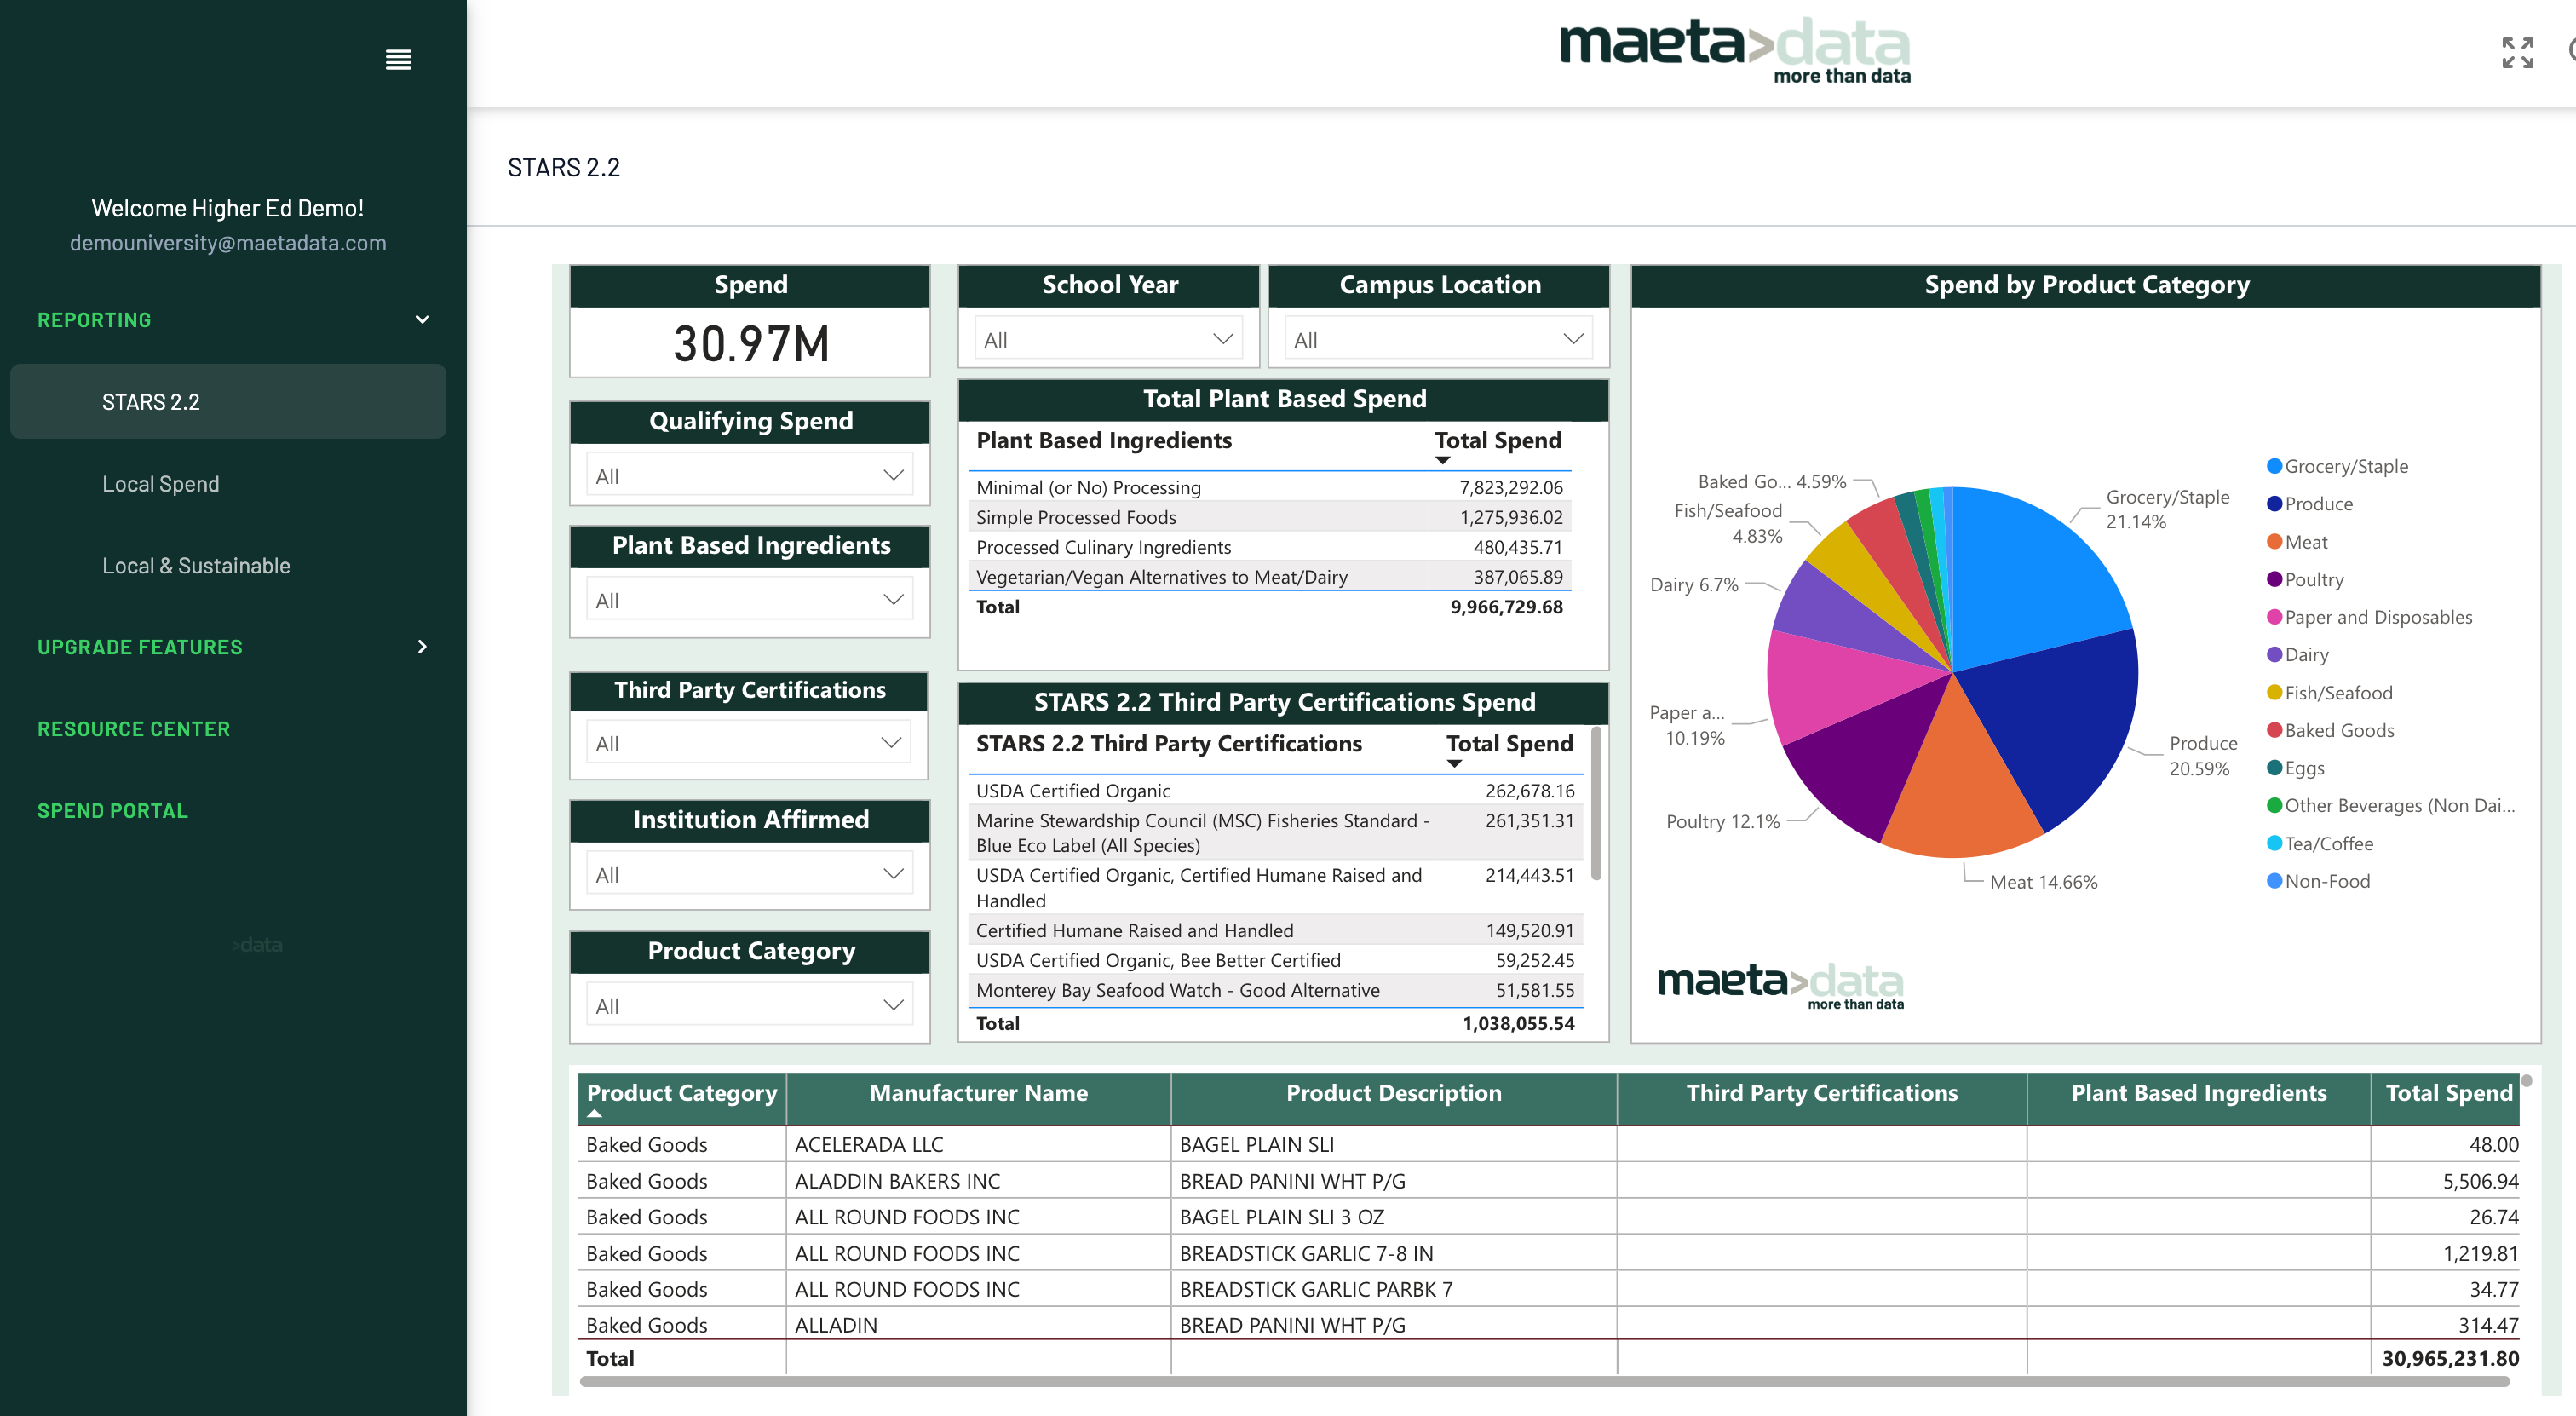
Task: Open the Campus Location dropdown
Action: click(1437, 339)
